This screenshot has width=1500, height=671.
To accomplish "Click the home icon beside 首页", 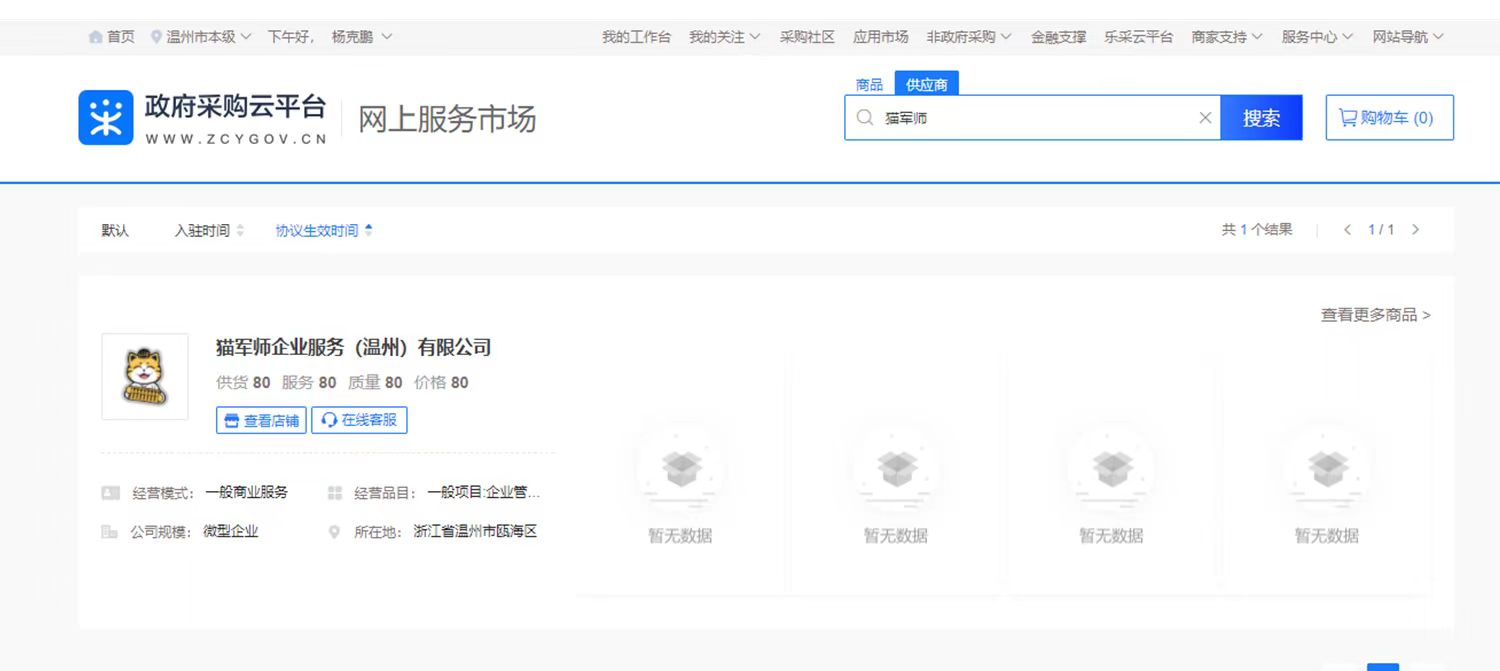I will [96, 37].
